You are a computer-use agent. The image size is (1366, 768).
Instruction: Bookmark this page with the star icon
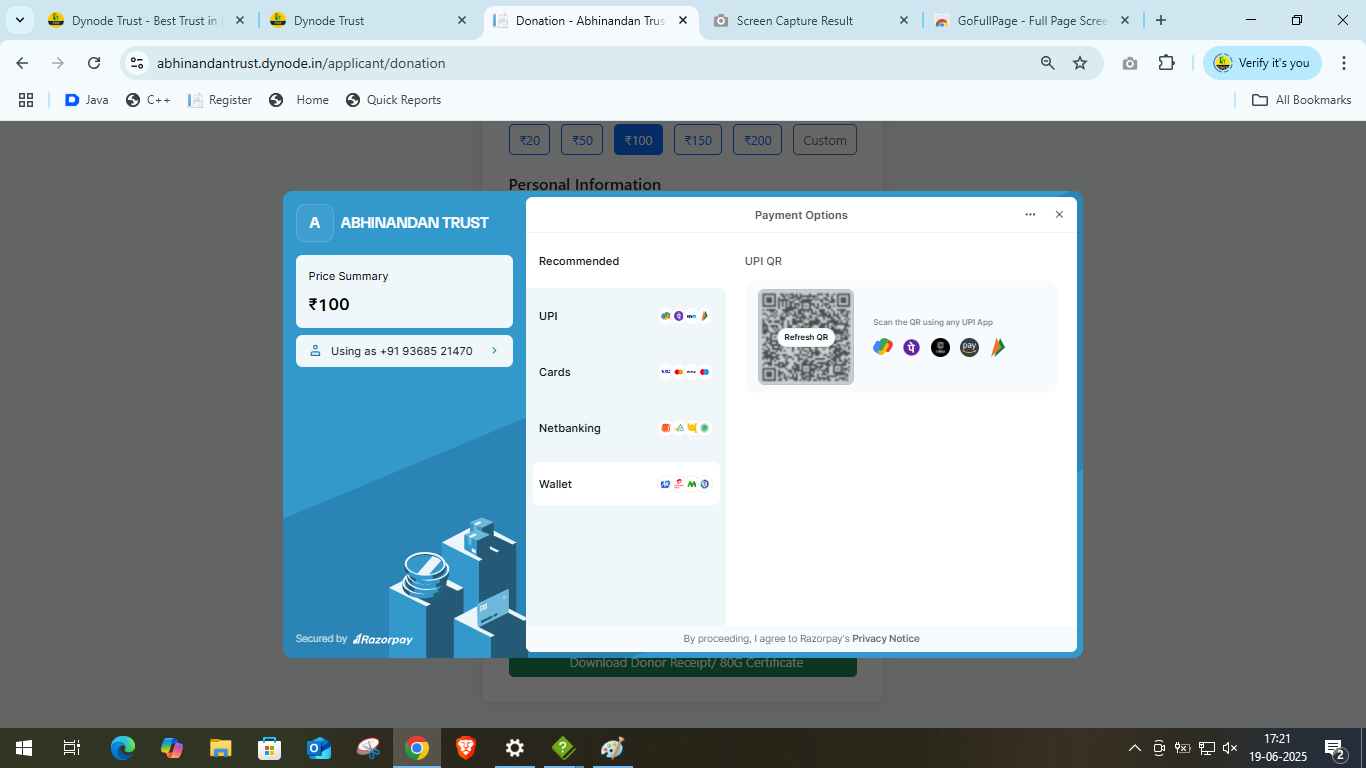[x=1080, y=63]
